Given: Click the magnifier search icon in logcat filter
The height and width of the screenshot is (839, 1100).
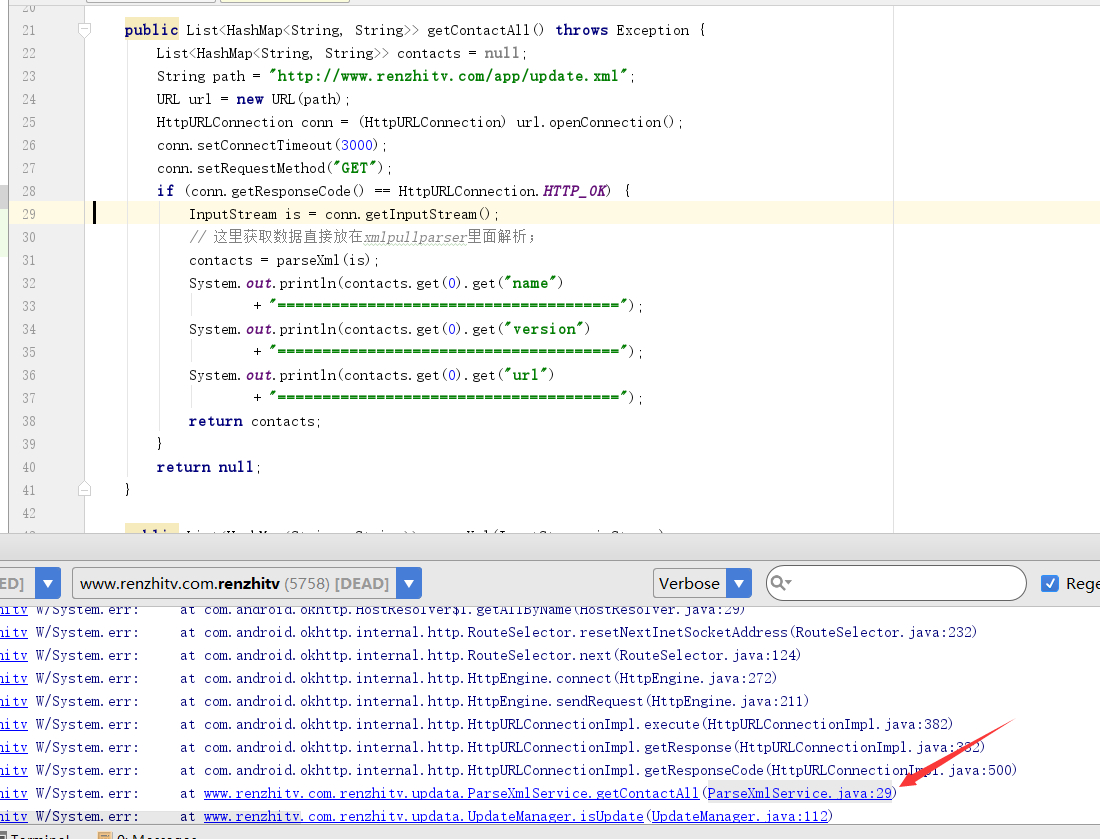Looking at the screenshot, I should pyautogui.click(x=781, y=583).
